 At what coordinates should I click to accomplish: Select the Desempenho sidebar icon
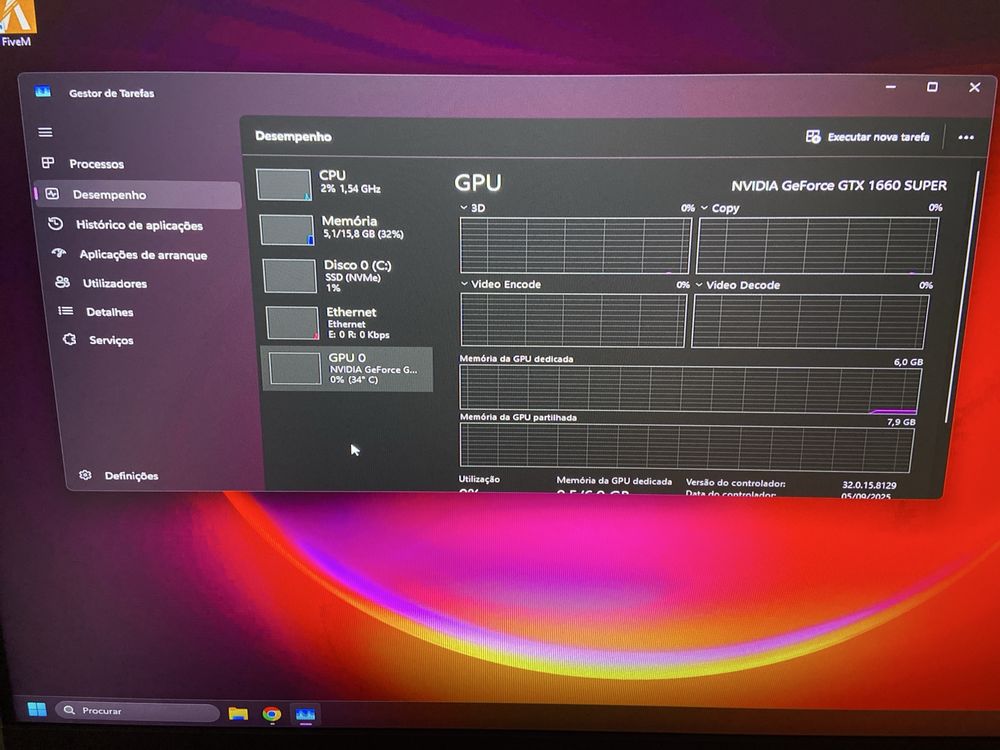point(52,194)
